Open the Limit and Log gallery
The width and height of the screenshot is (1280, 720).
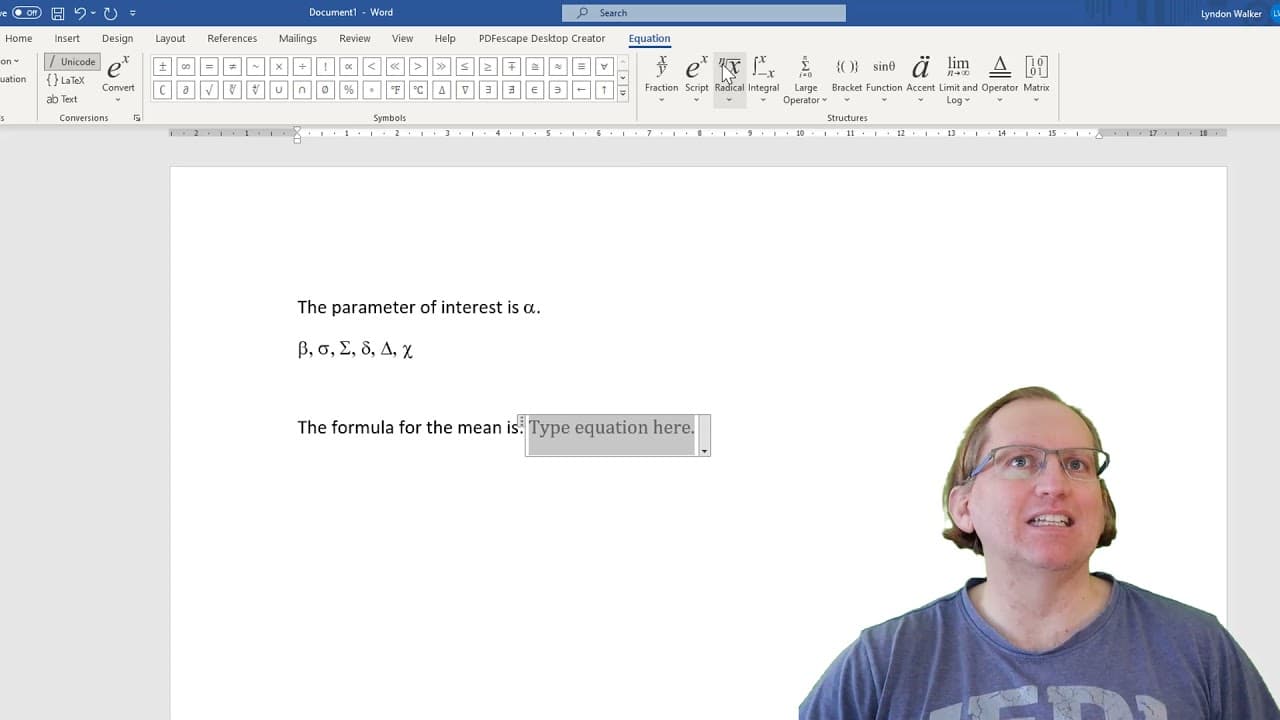point(958,79)
